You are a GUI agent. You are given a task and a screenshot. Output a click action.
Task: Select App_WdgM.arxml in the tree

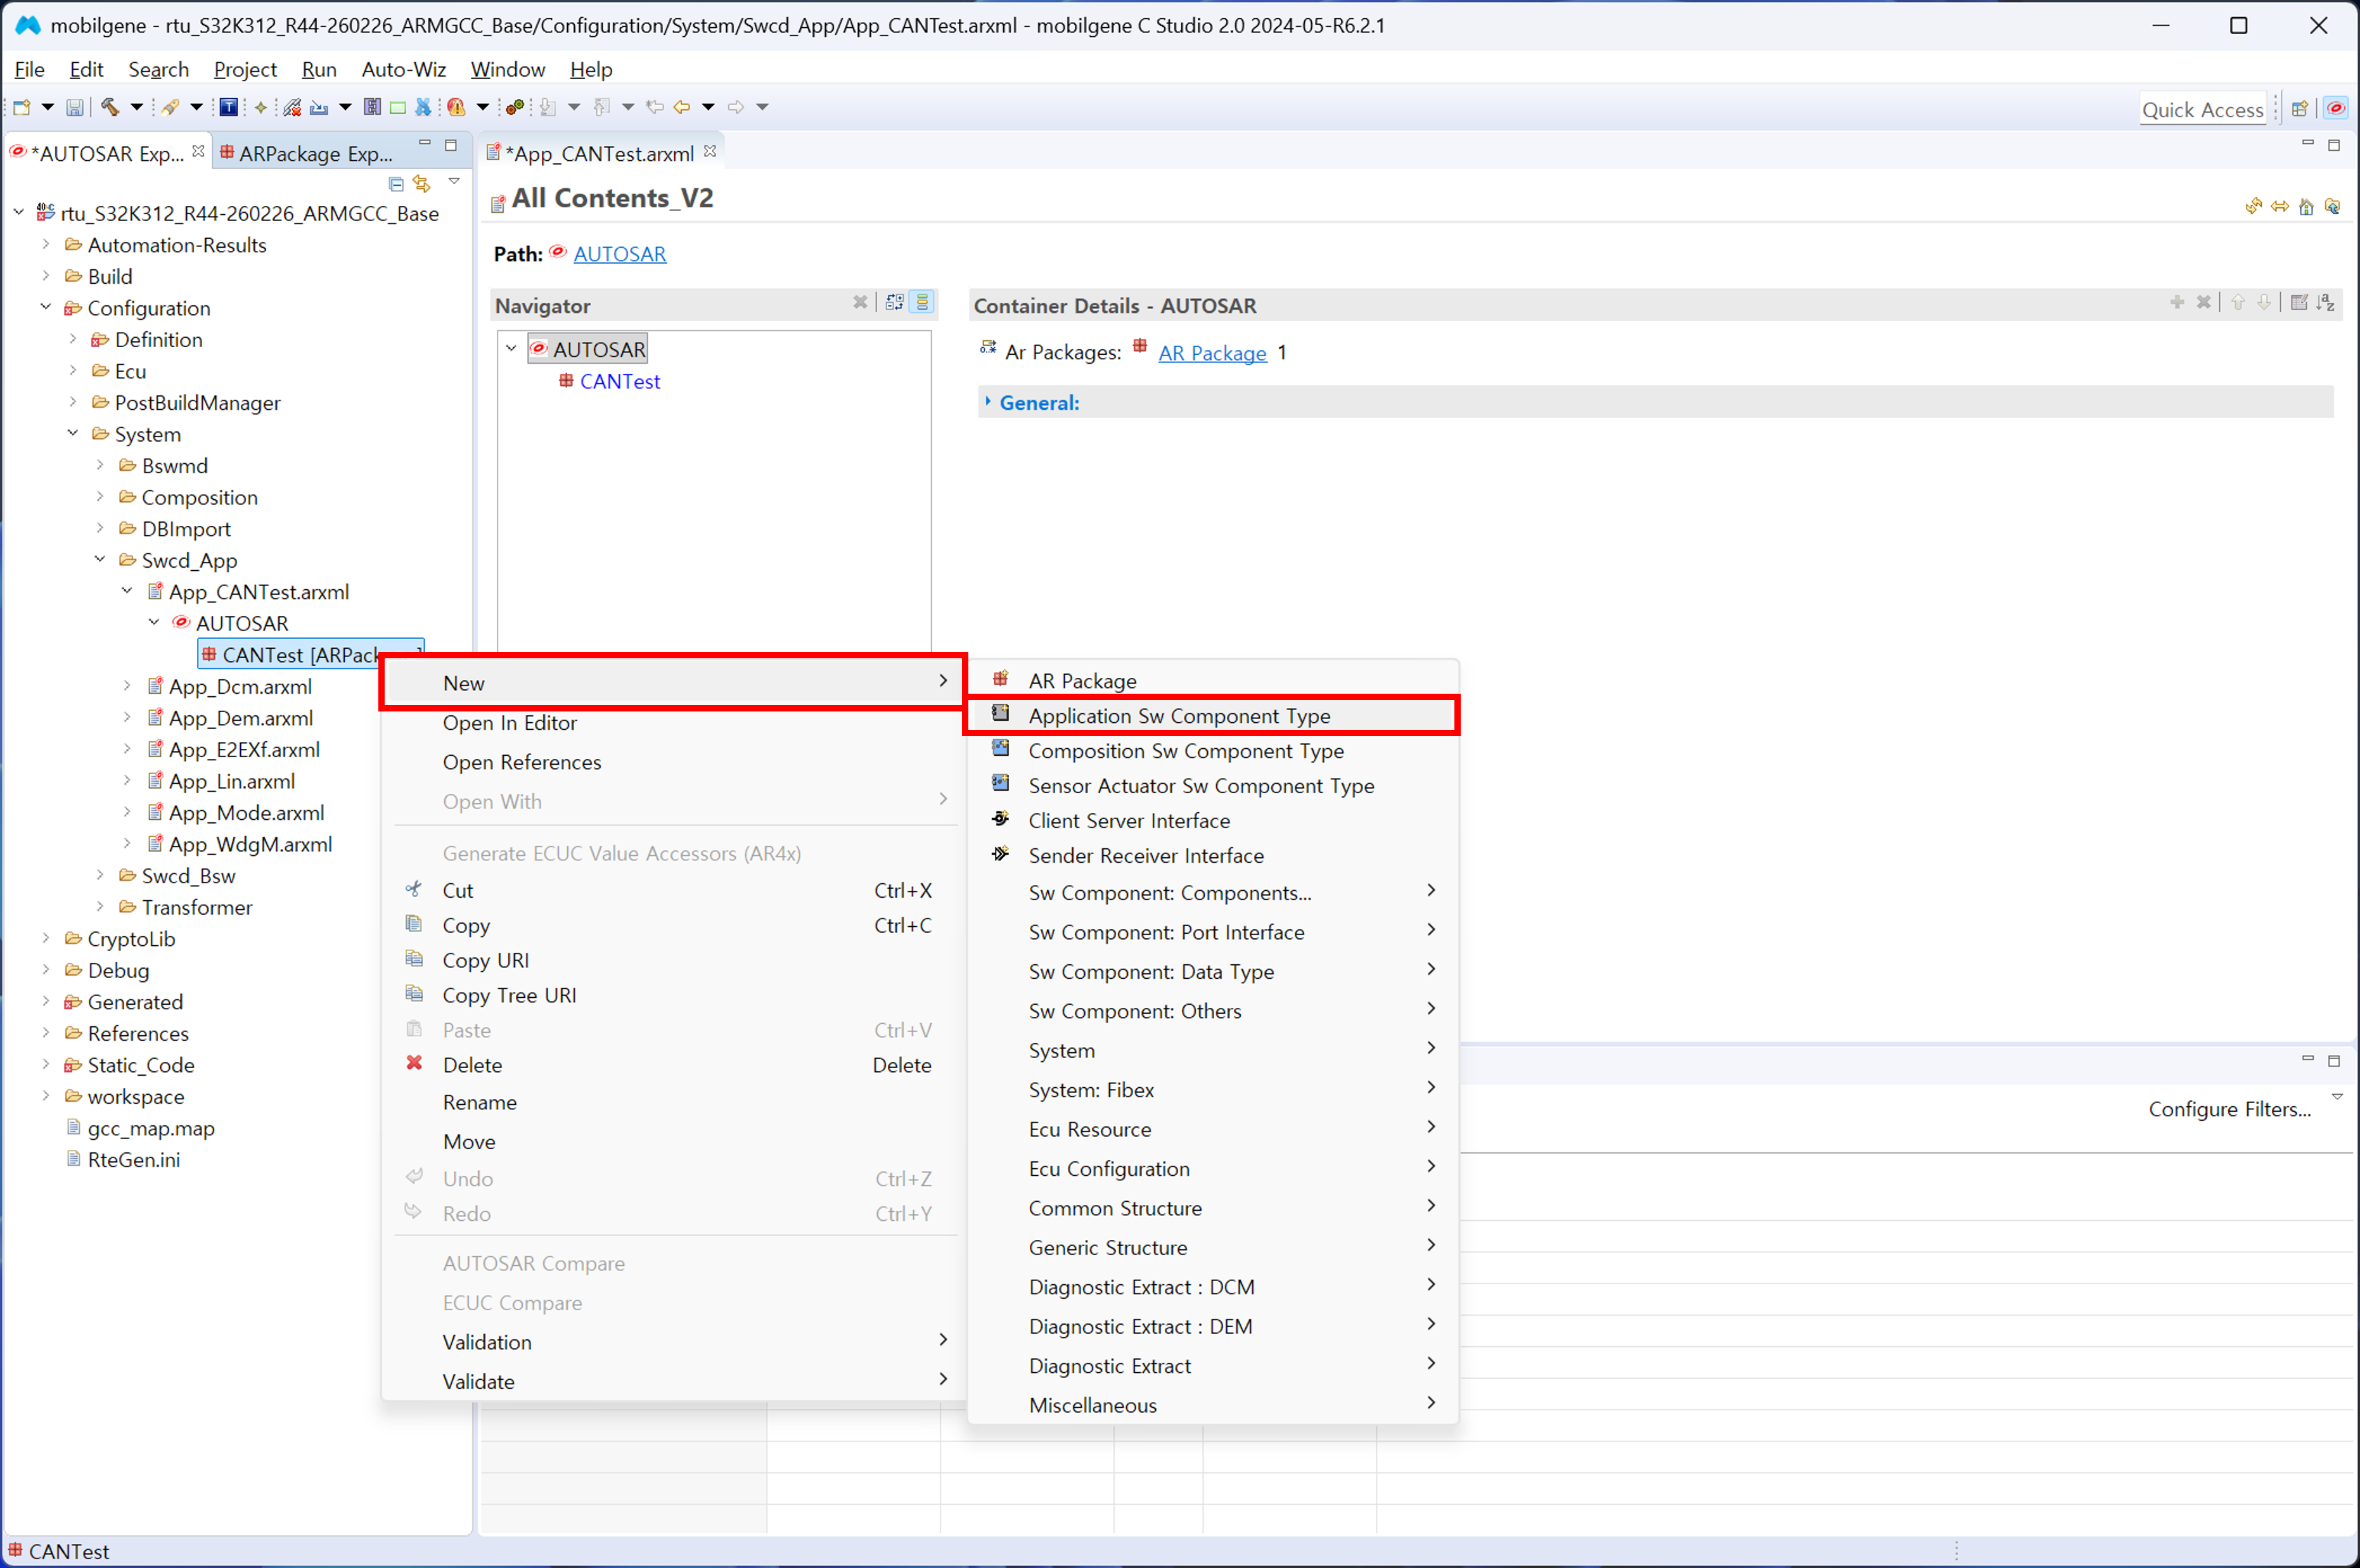[250, 844]
